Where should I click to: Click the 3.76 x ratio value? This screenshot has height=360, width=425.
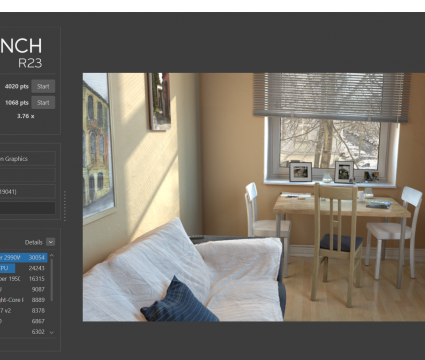tap(25, 116)
